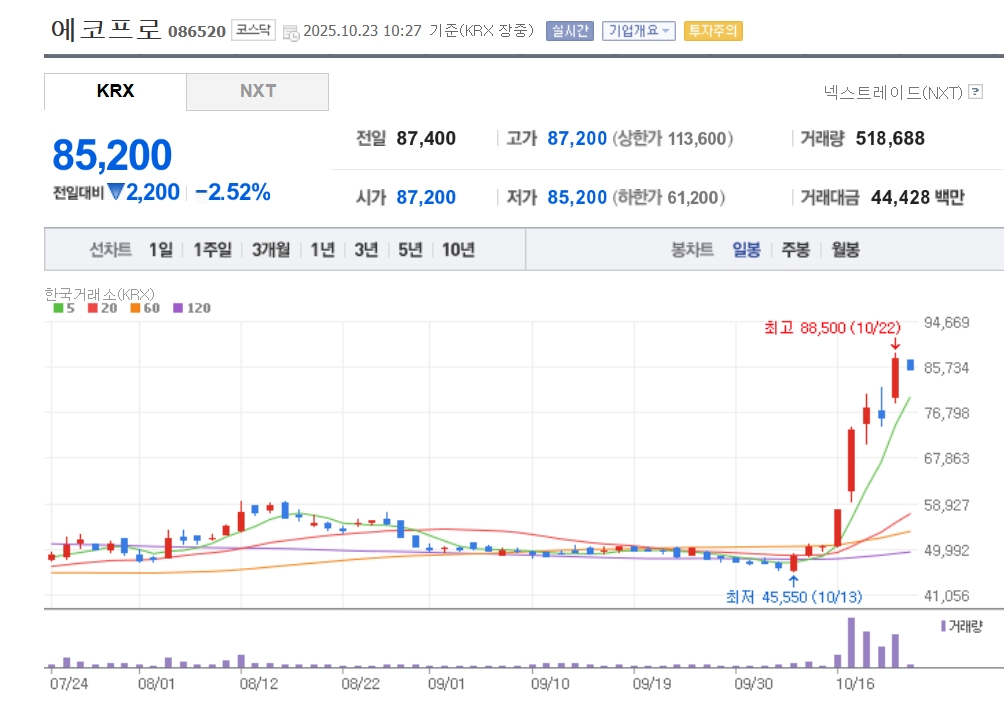Expand the 기업개요 dropdown
The height and width of the screenshot is (716, 1004).
640,30
